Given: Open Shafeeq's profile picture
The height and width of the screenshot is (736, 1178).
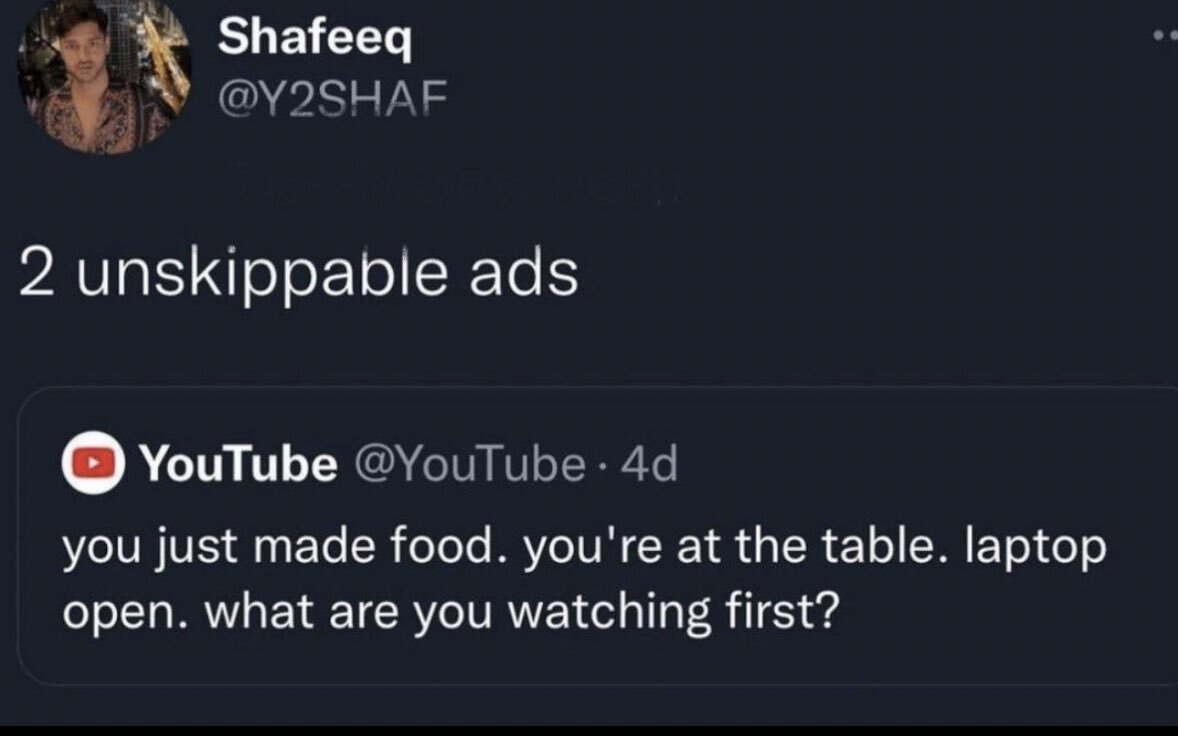Looking at the screenshot, I should point(105,78).
